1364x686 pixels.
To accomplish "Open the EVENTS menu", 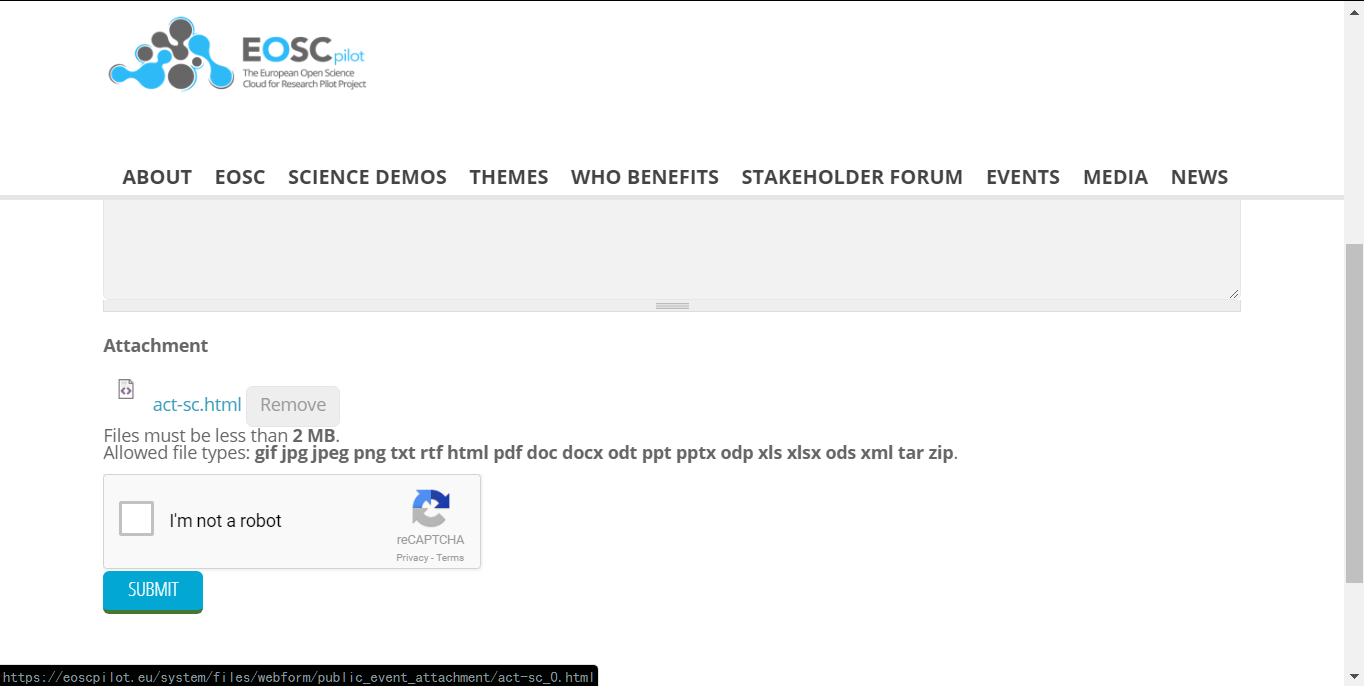I will pyautogui.click(x=1023, y=177).
